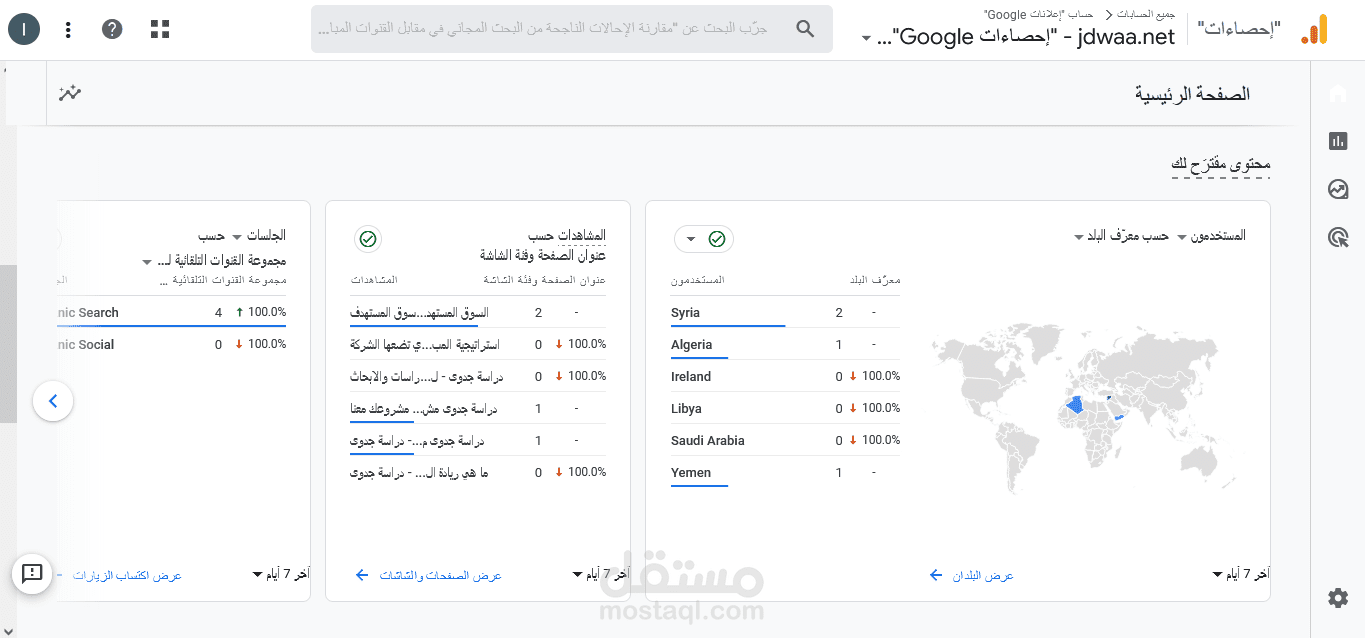Image resolution: width=1365 pixels, height=638 pixels.
Task: Click the Insights sparkline icon
Action: 69,93
